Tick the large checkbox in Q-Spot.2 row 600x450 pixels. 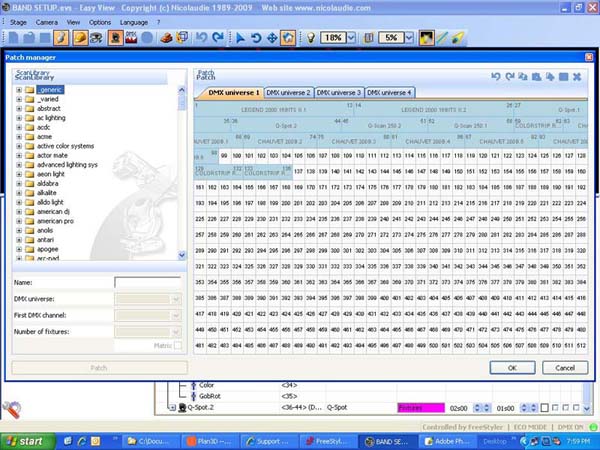544,408
